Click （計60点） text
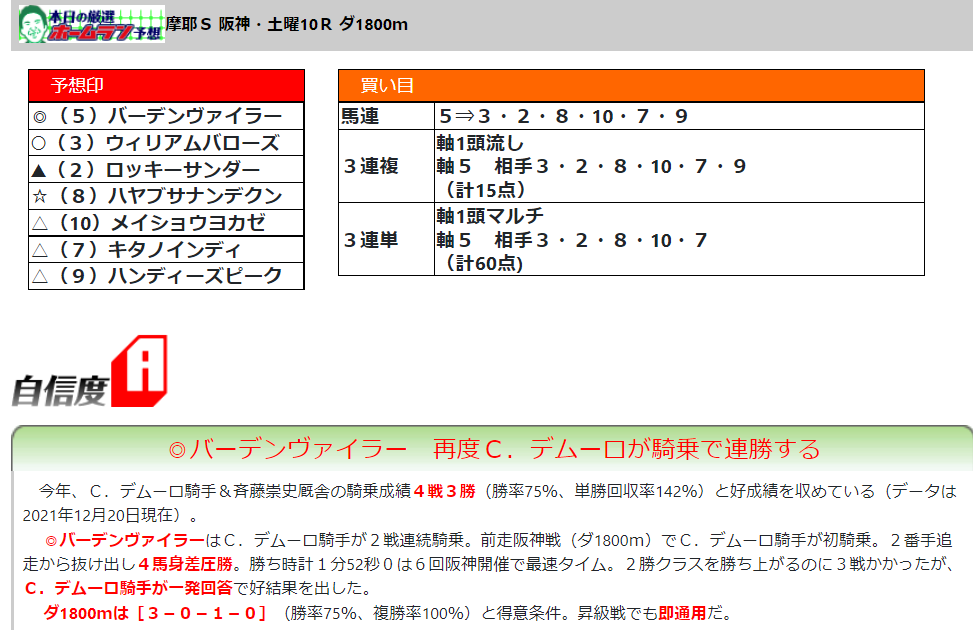 (485, 263)
